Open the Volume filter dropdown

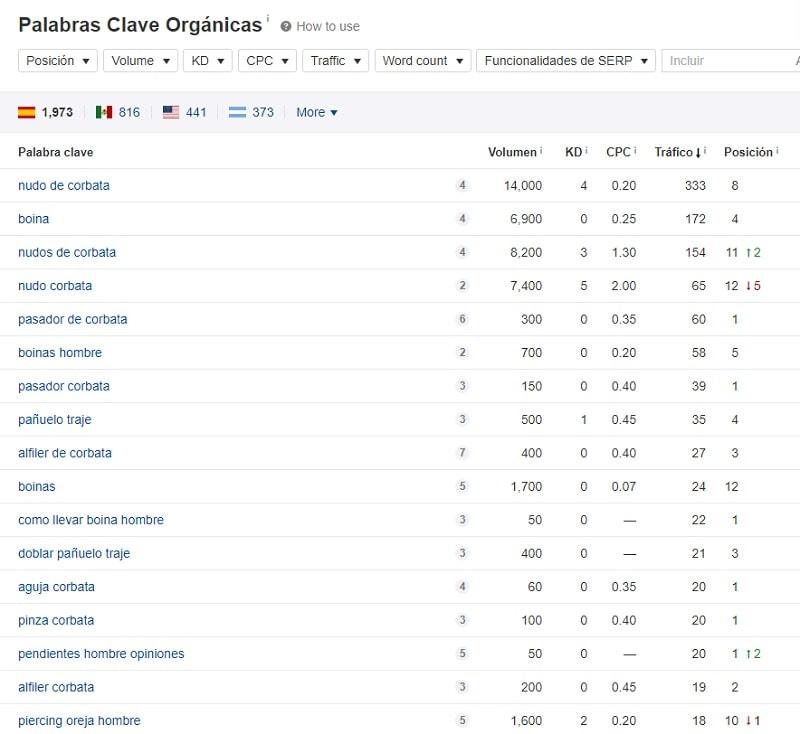[140, 60]
